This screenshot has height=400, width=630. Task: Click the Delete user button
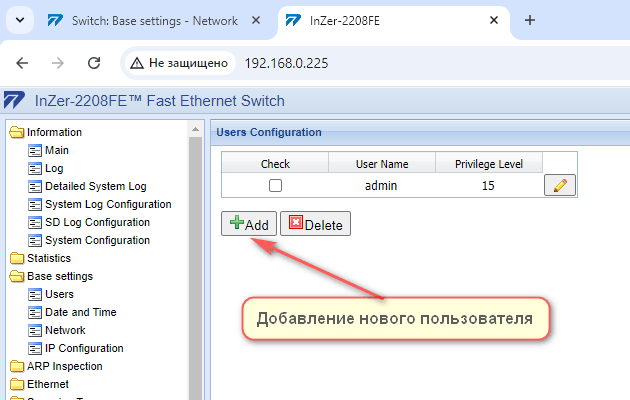[315, 224]
